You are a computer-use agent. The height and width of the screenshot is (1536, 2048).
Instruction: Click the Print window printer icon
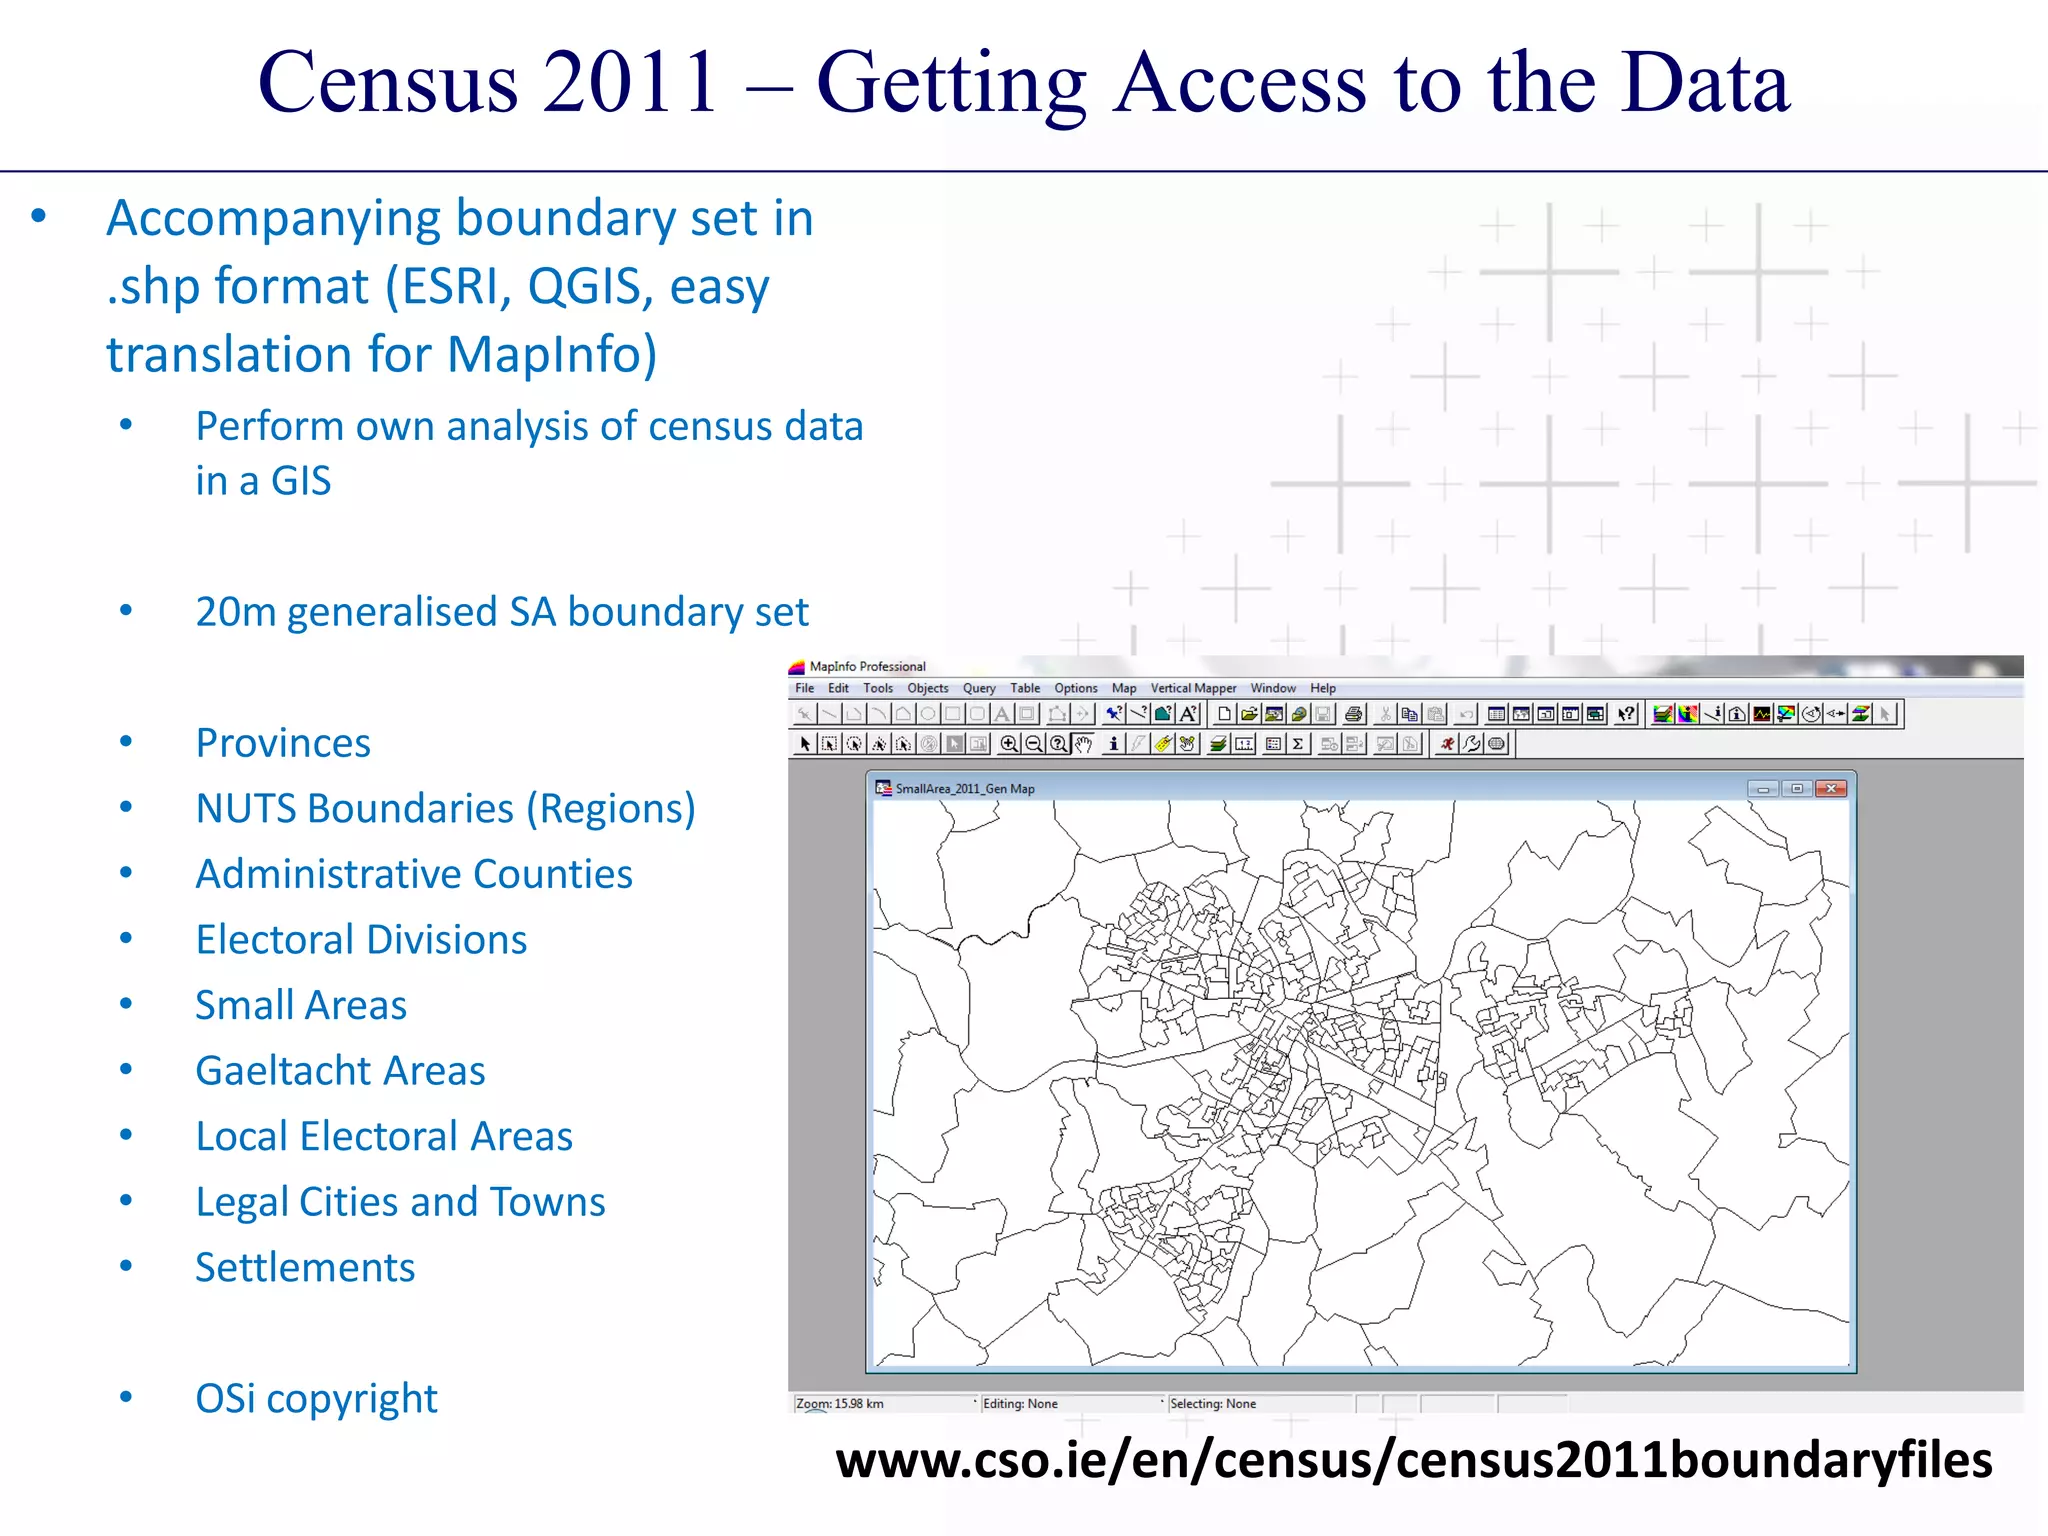point(1354,714)
